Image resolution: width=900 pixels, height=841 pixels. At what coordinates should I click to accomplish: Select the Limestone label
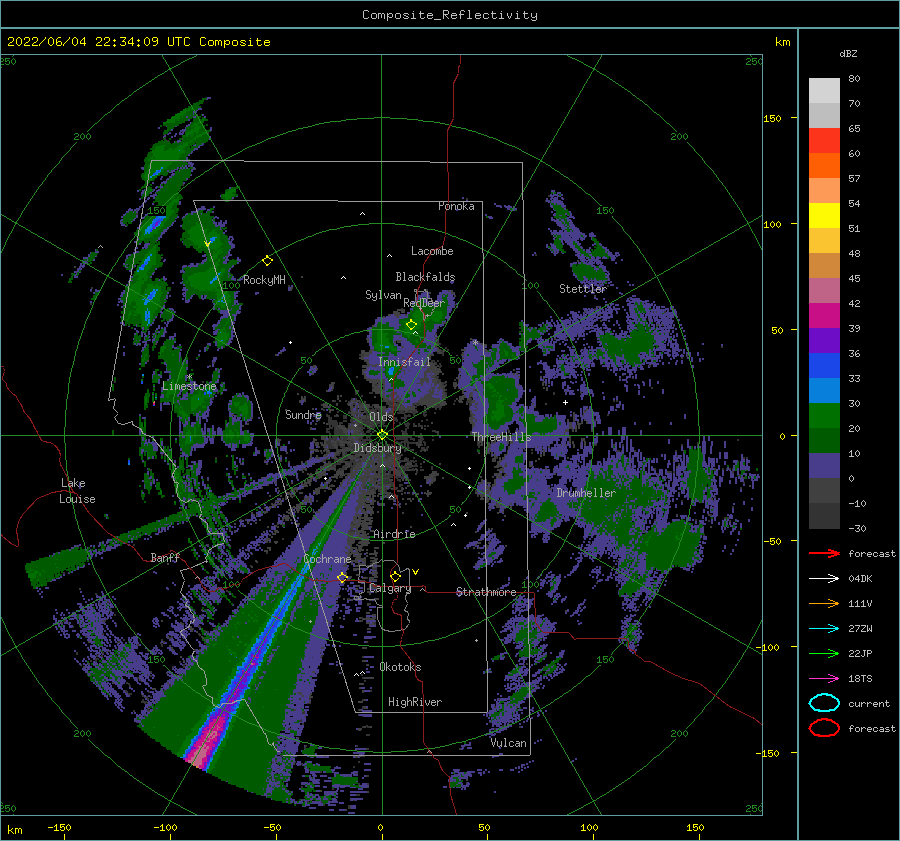pyautogui.click(x=189, y=386)
